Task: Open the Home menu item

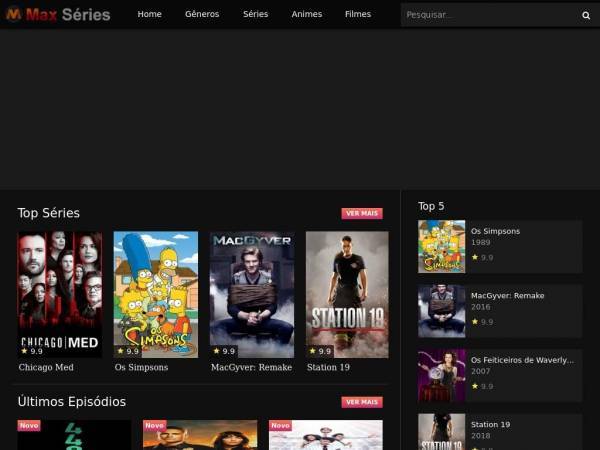Action: pyautogui.click(x=150, y=14)
